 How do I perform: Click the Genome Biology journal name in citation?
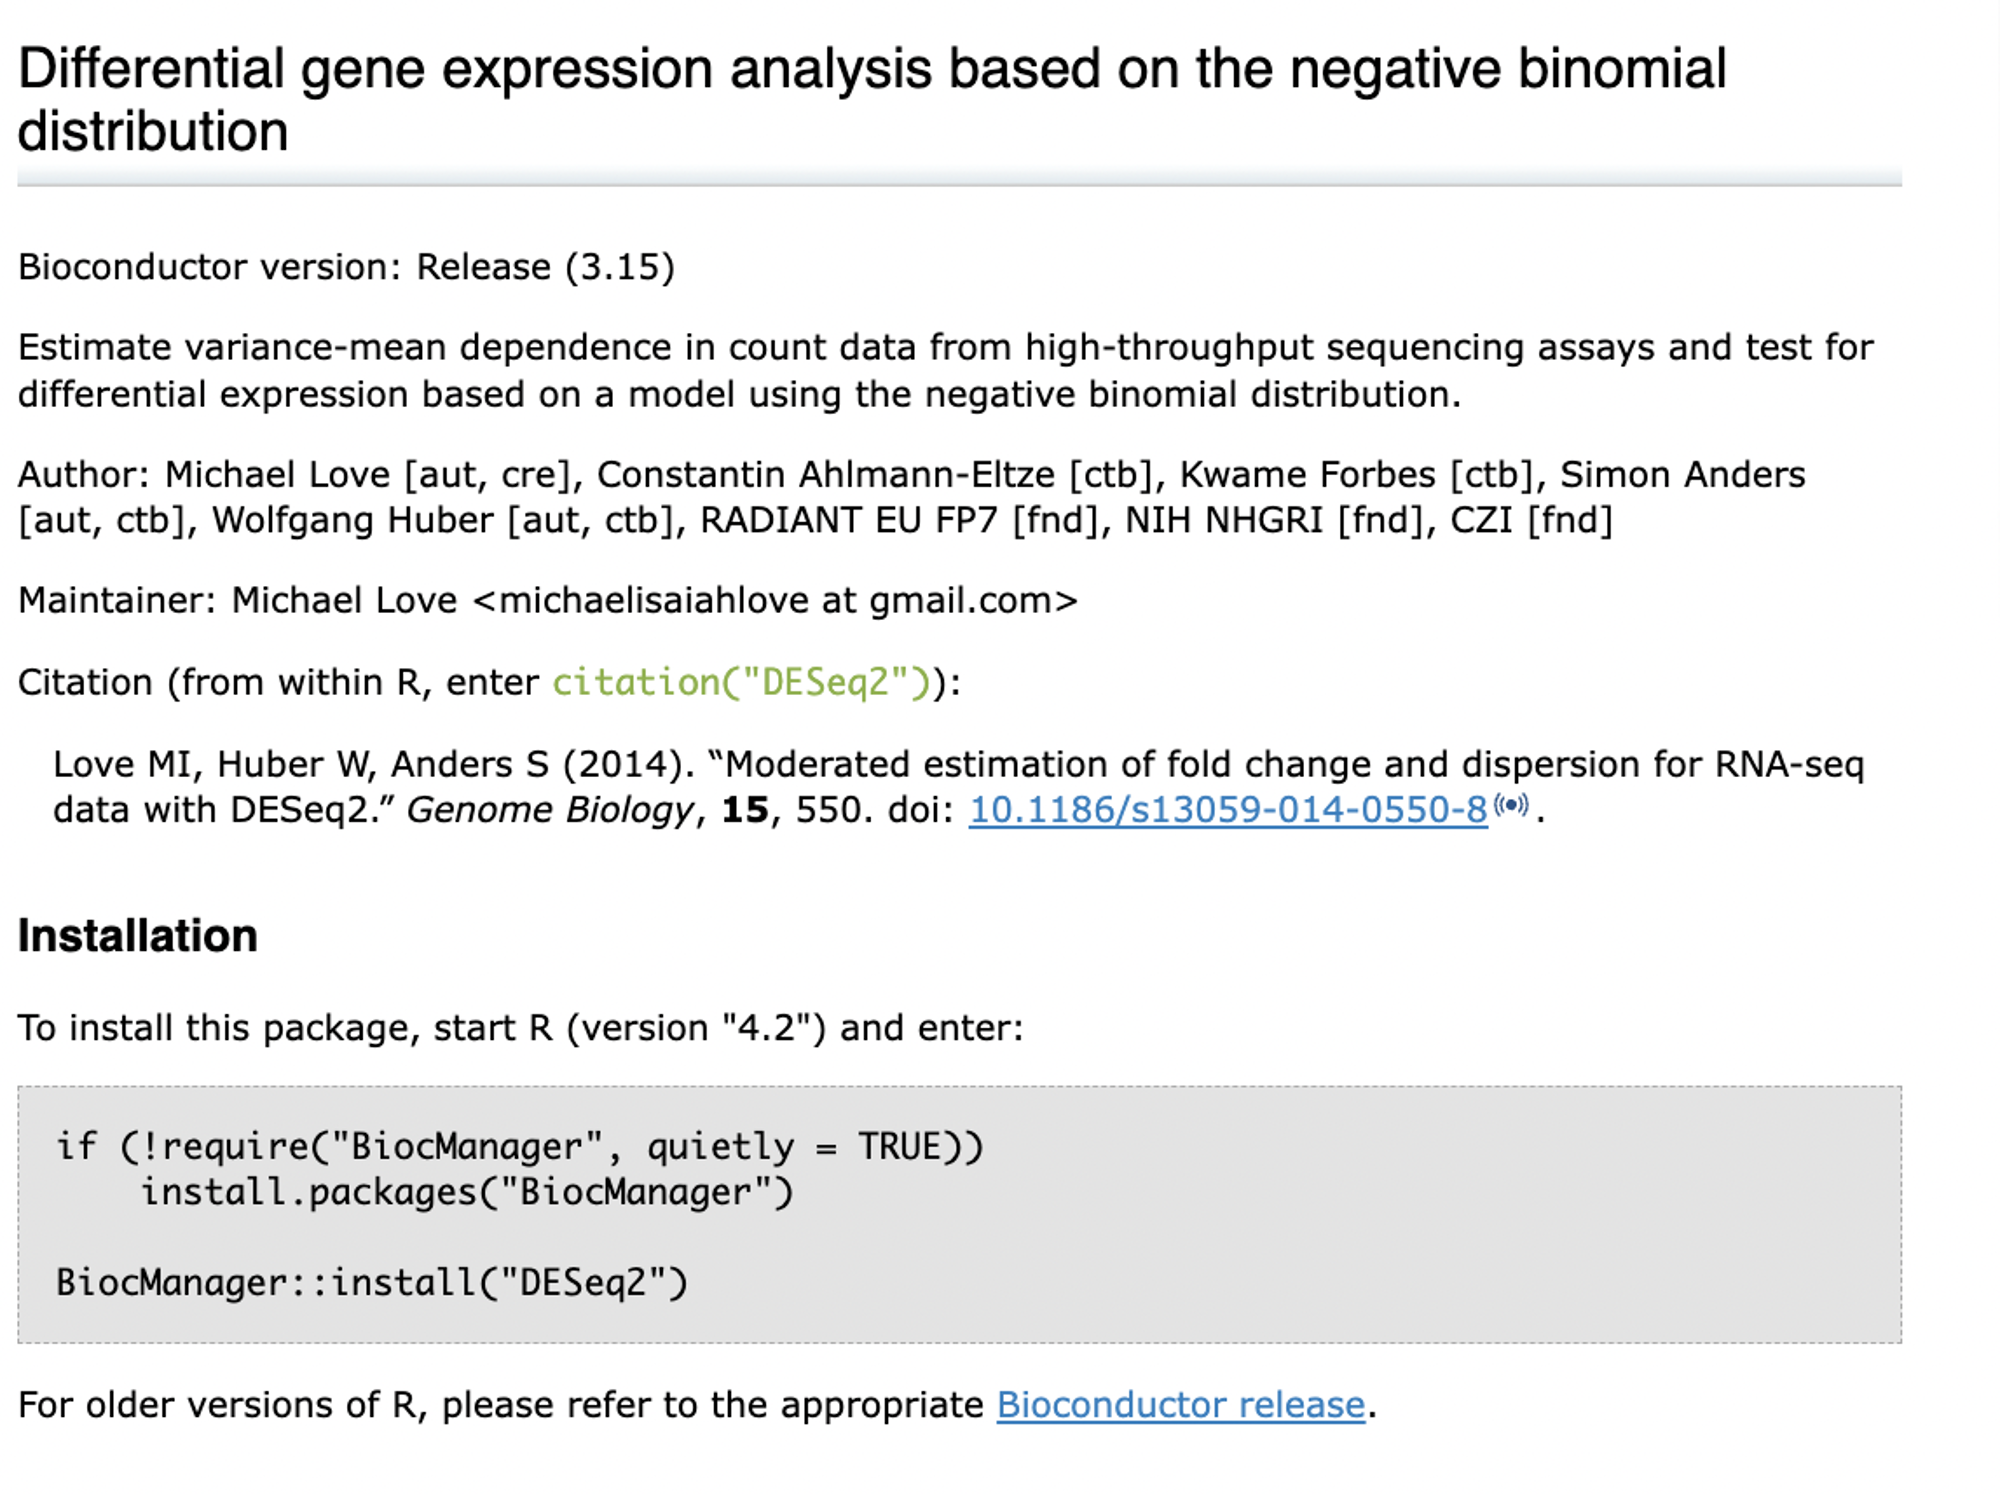[550, 810]
